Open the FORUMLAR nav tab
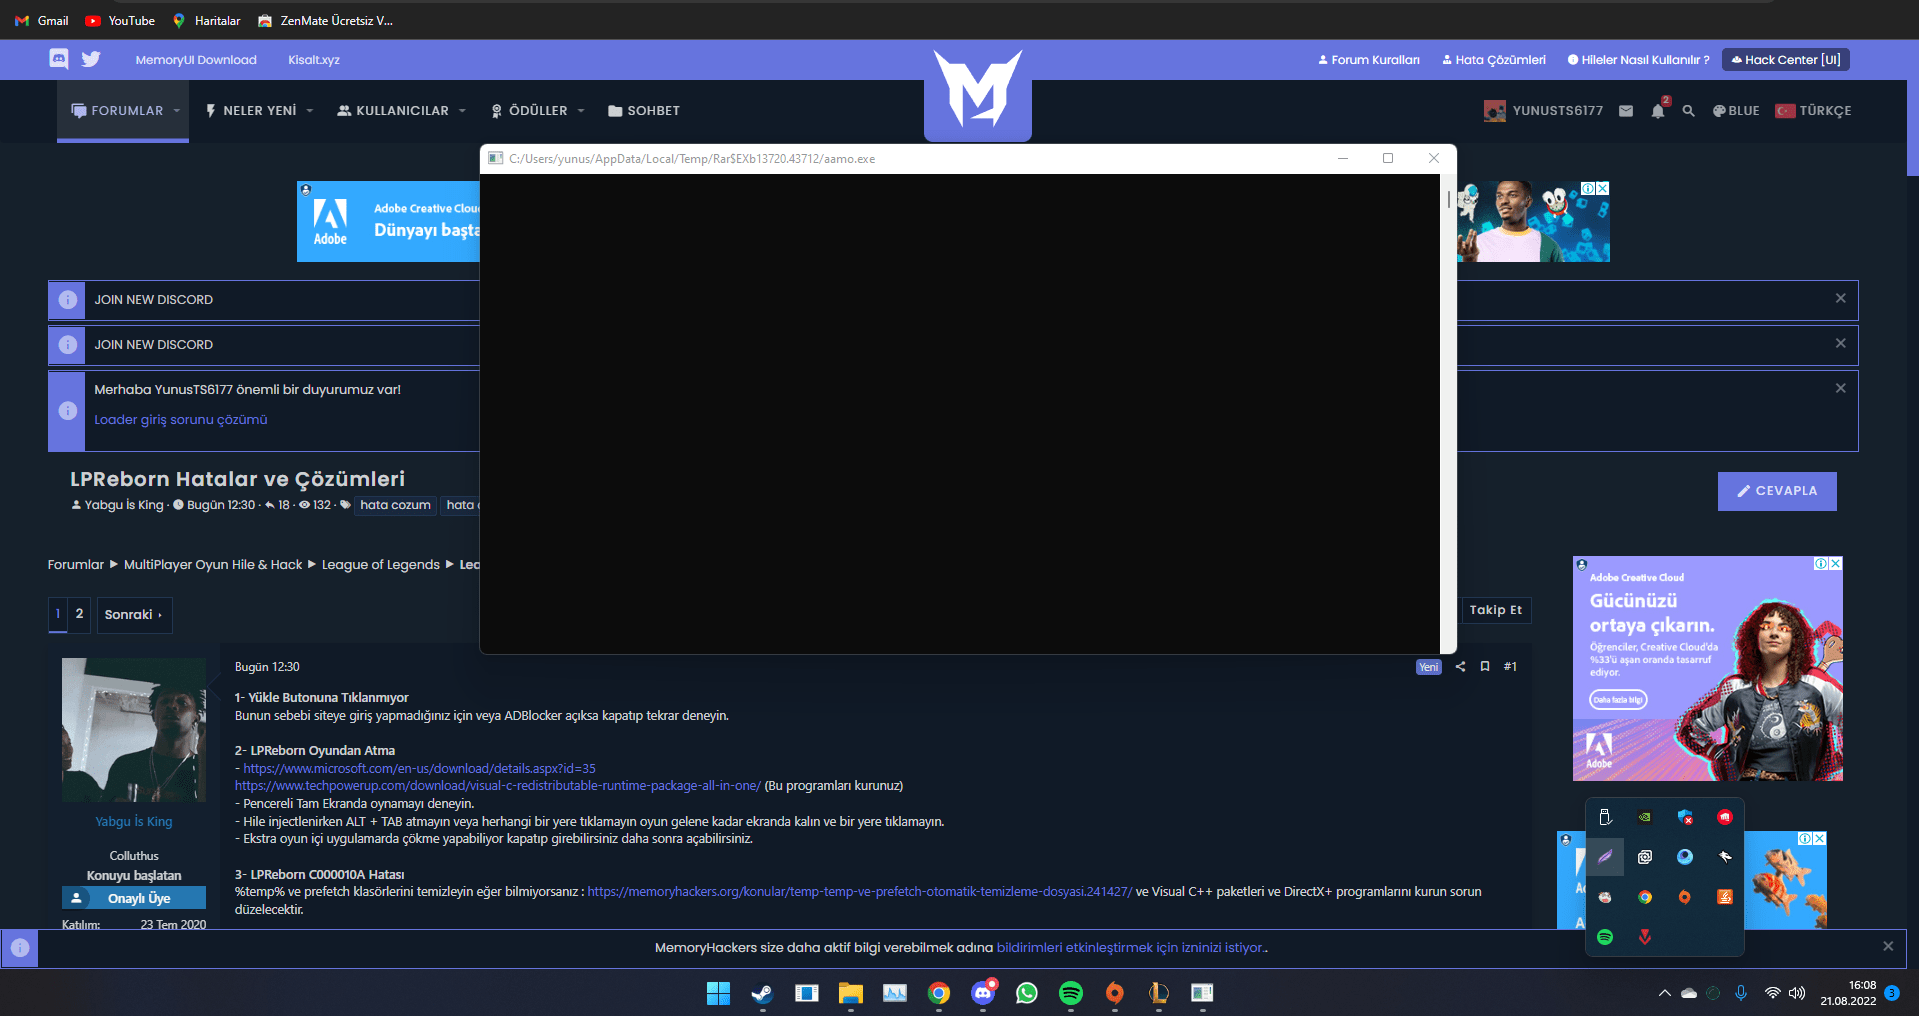Image resolution: width=1919 pixels, height=1016 pixels. (117, 111)
